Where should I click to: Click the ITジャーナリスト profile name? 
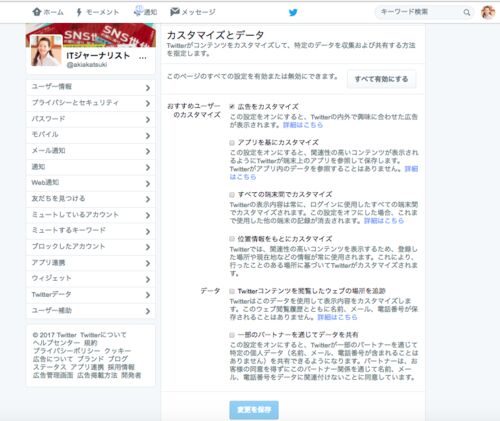(98, 55)
